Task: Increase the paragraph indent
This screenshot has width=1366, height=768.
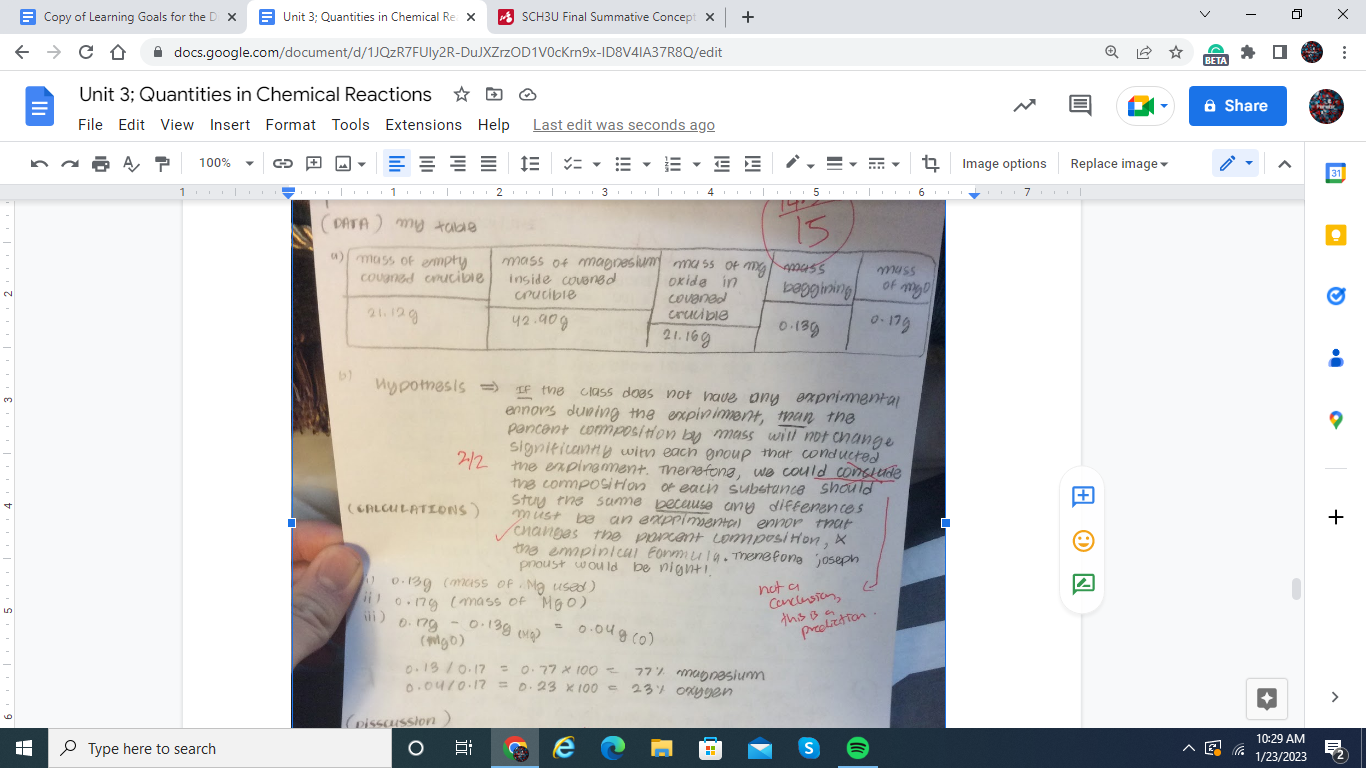Action: [753, 164]
